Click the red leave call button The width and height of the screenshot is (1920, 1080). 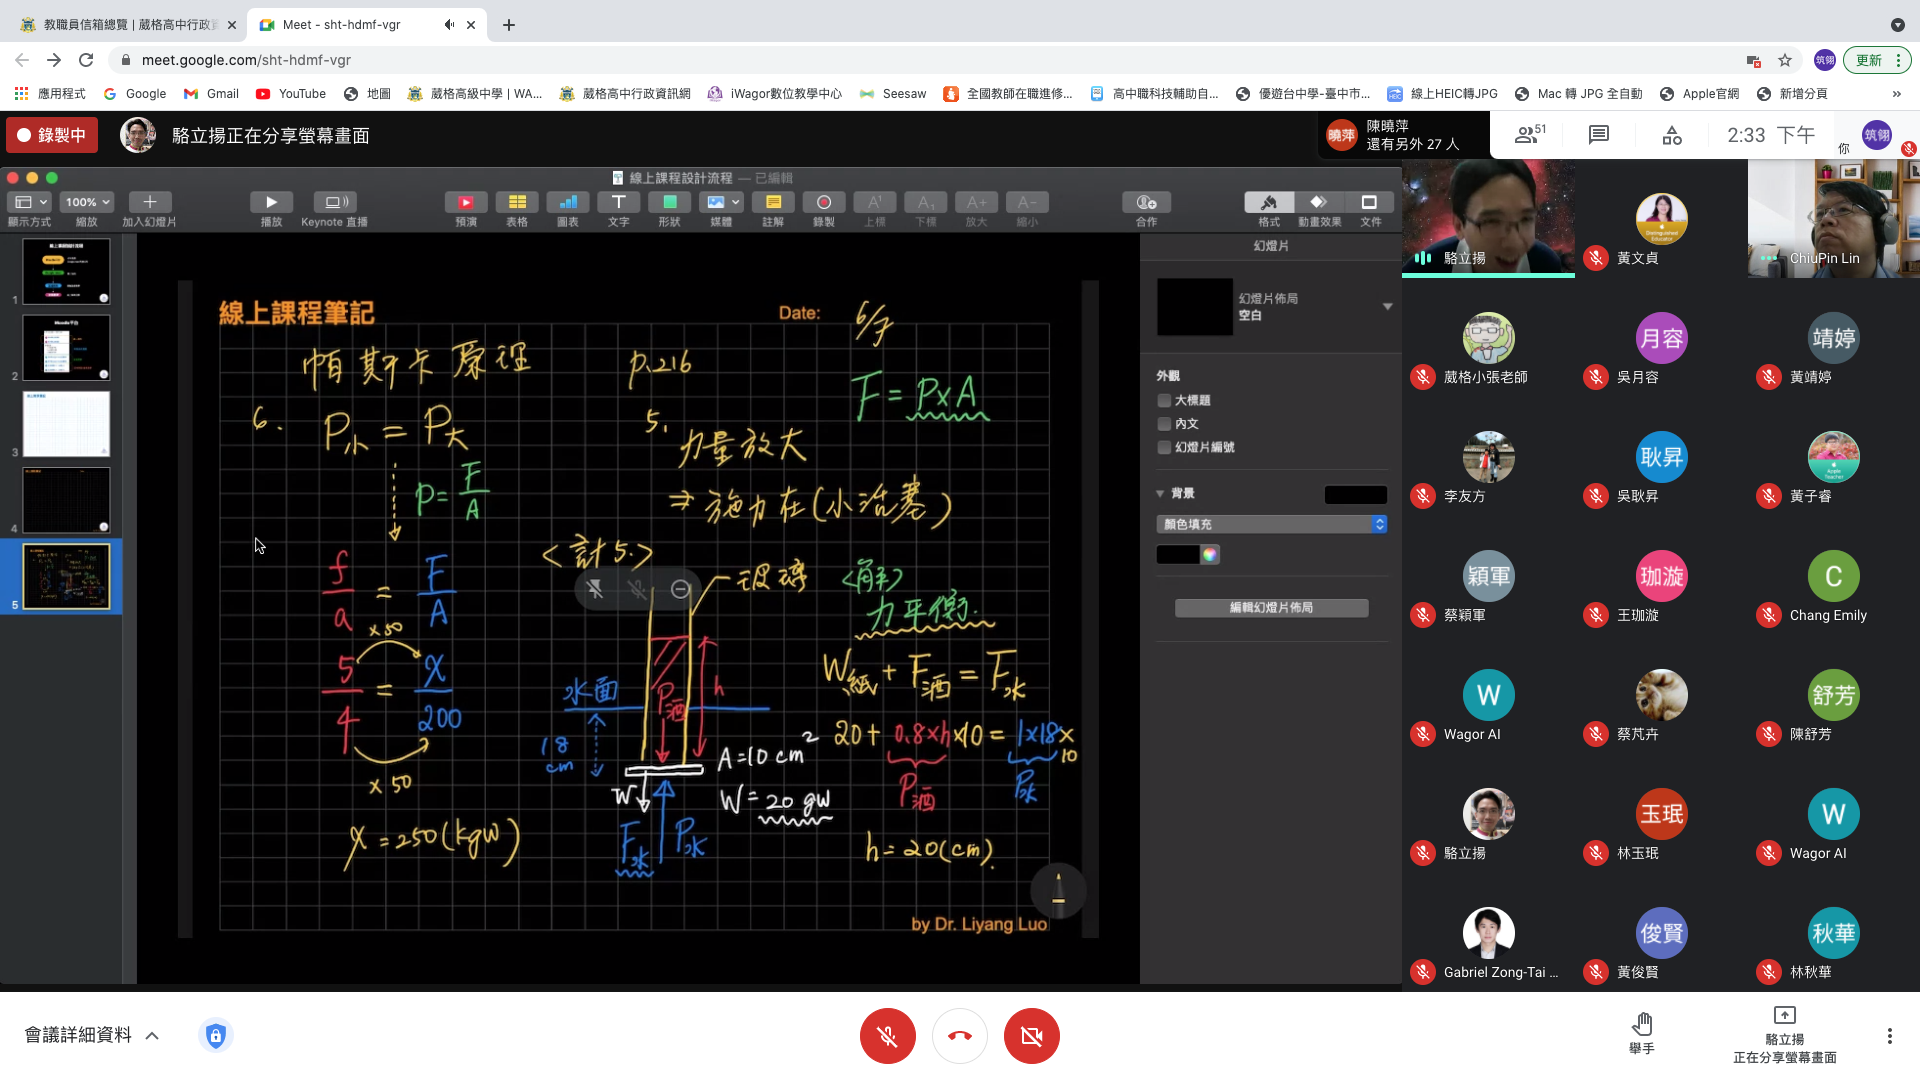click(959, 1036)
